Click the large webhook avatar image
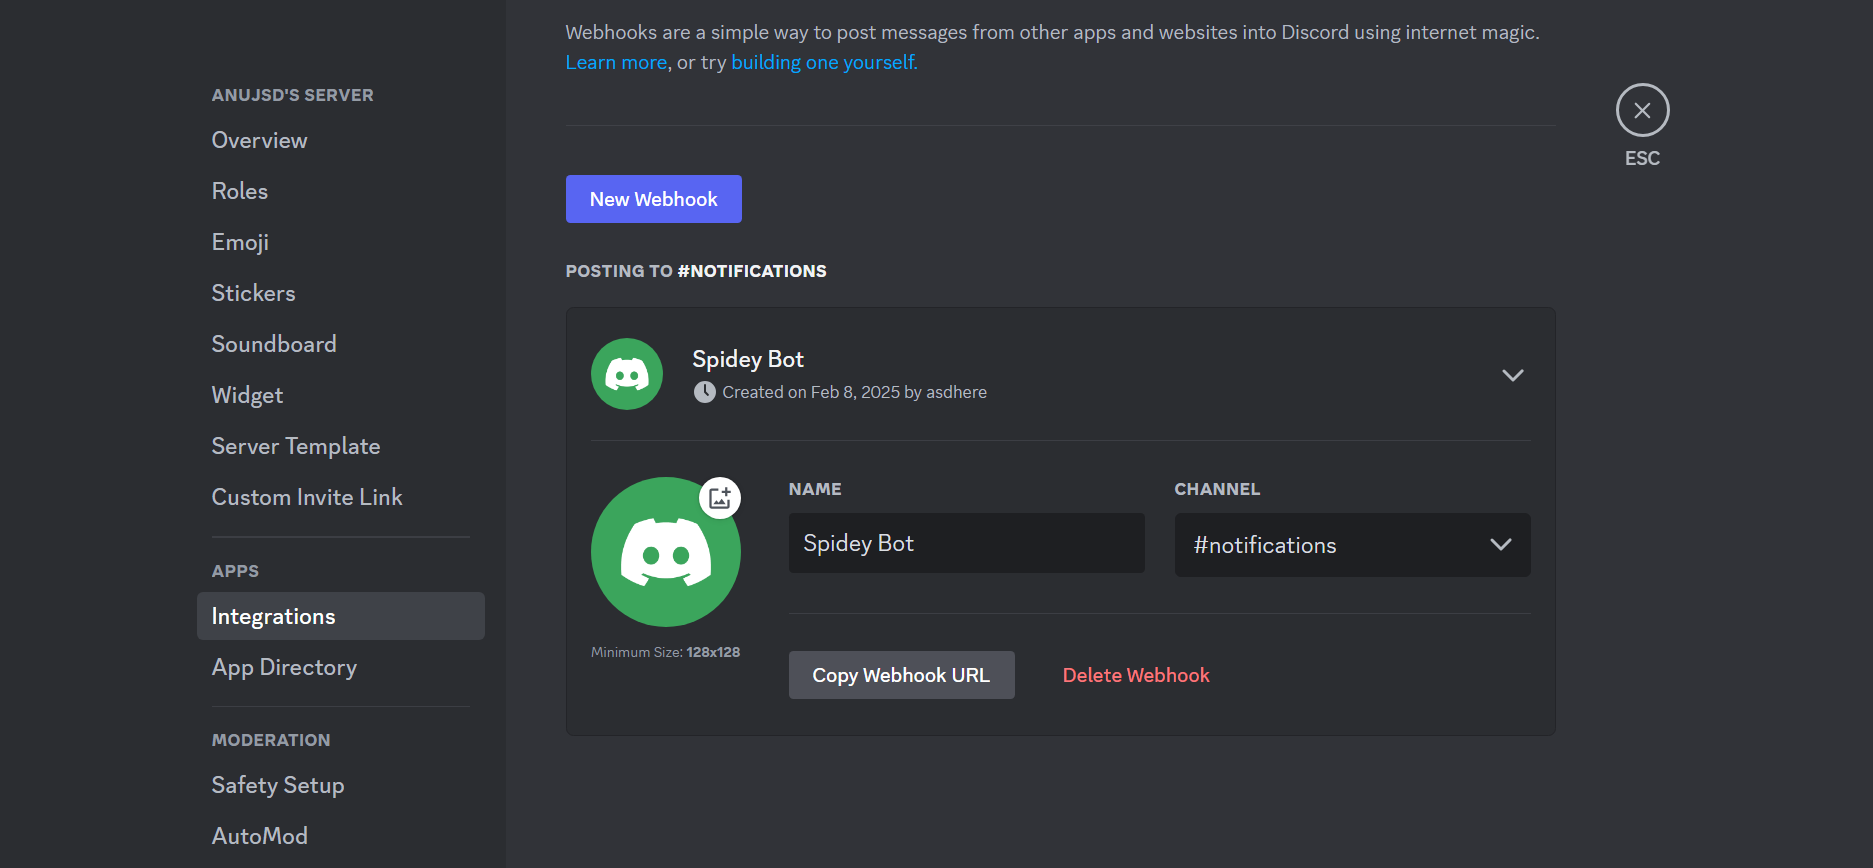1873x868 pixels. coord(666,552)
